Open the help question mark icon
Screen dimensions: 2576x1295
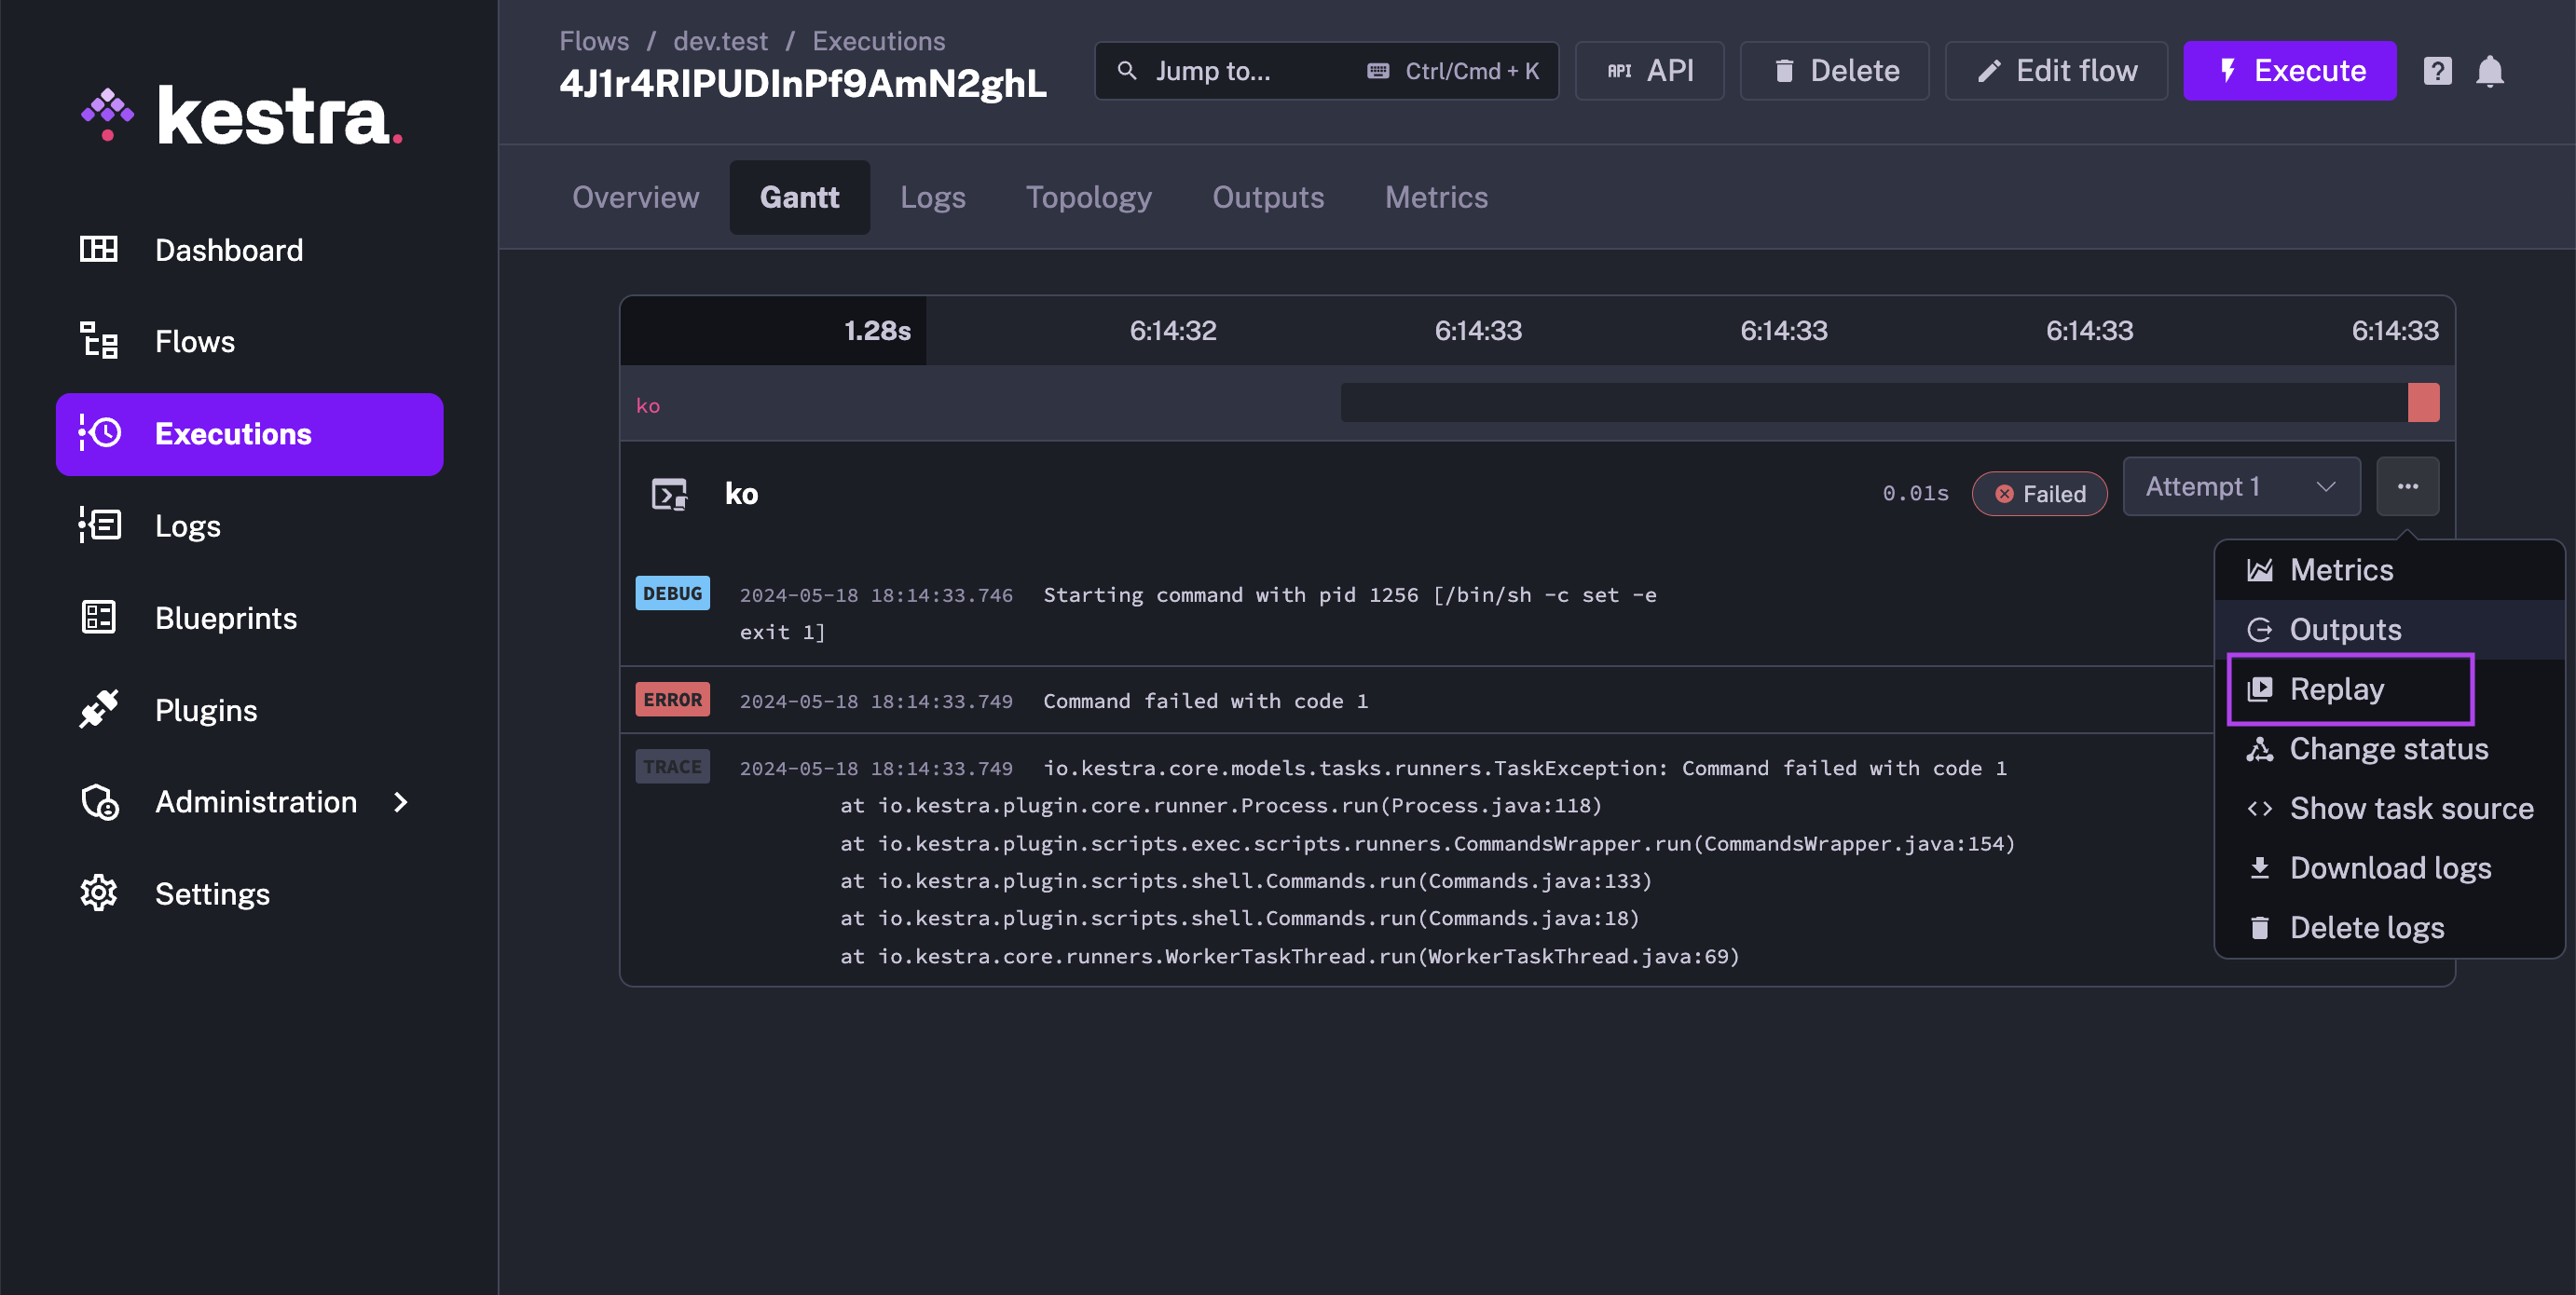(x=2437, y=71)
